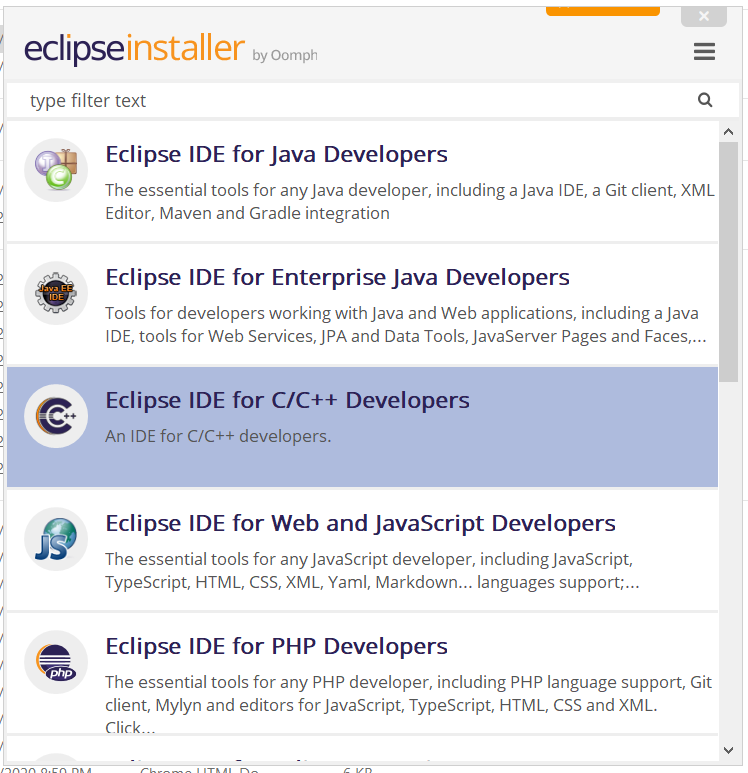Click the JS globe package icon
This screenshot has width=748, height=773.
[x=56, y=539]
